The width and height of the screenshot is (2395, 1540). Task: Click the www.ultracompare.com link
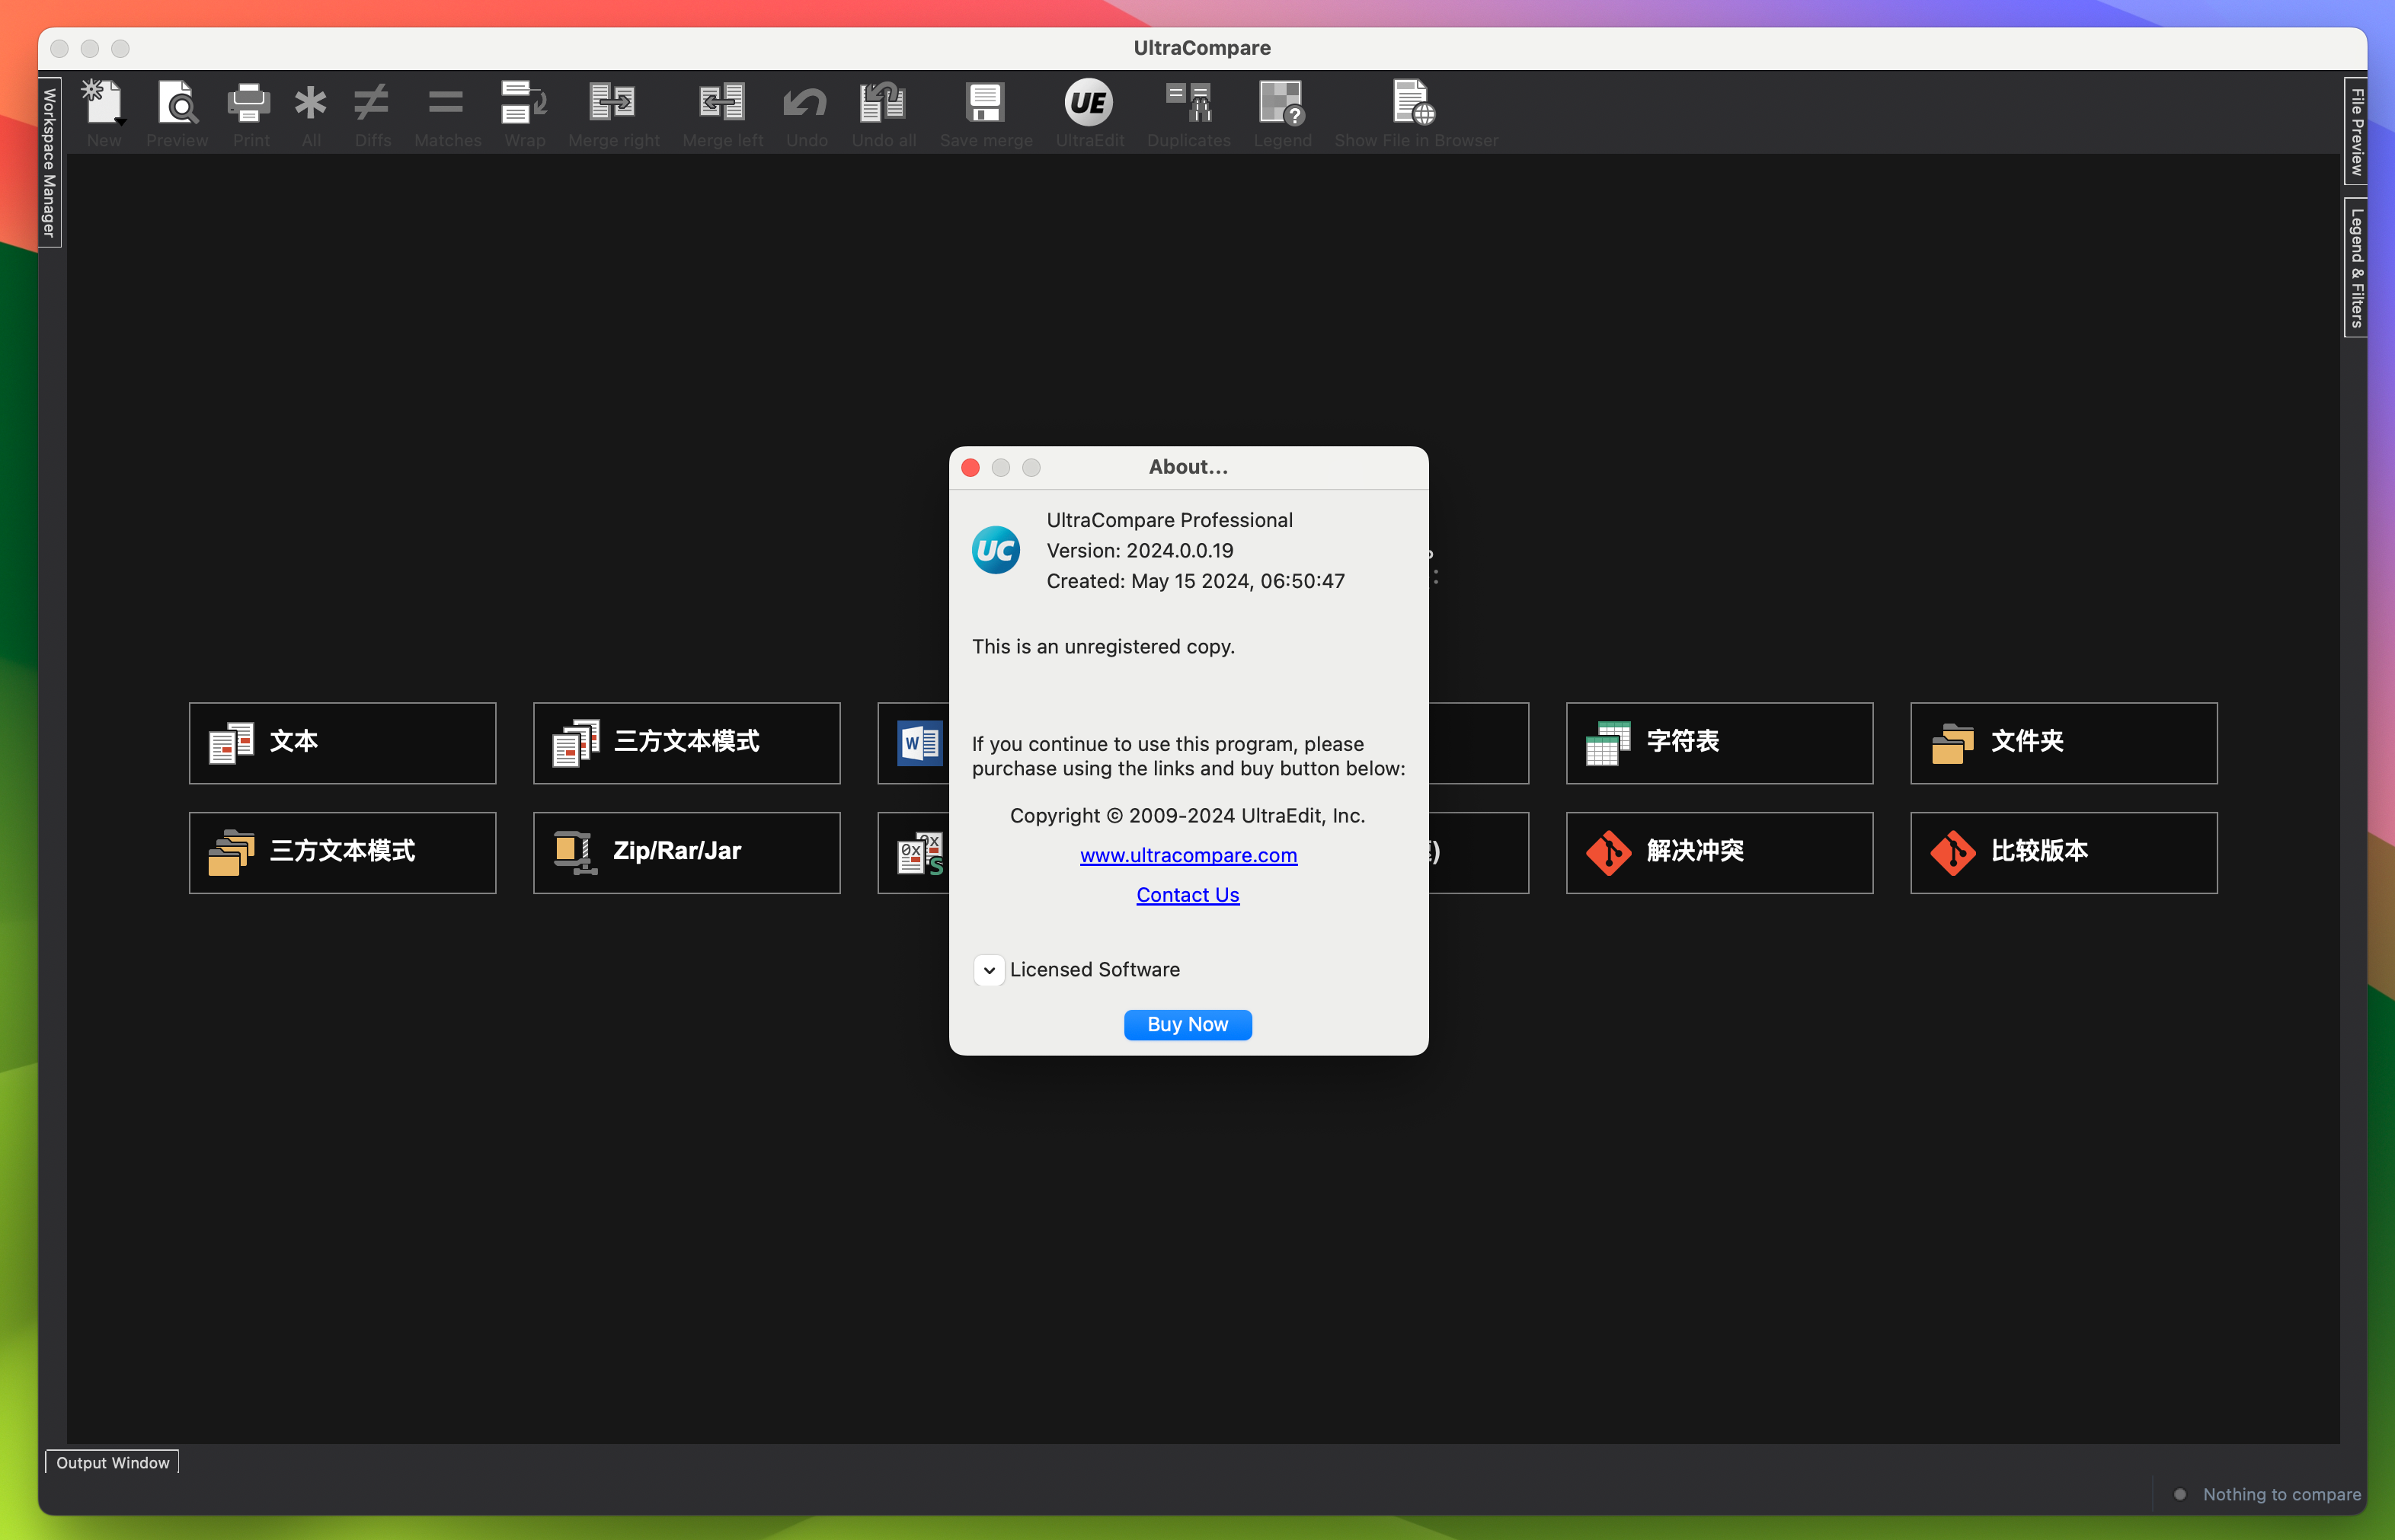pos(1187,854)
